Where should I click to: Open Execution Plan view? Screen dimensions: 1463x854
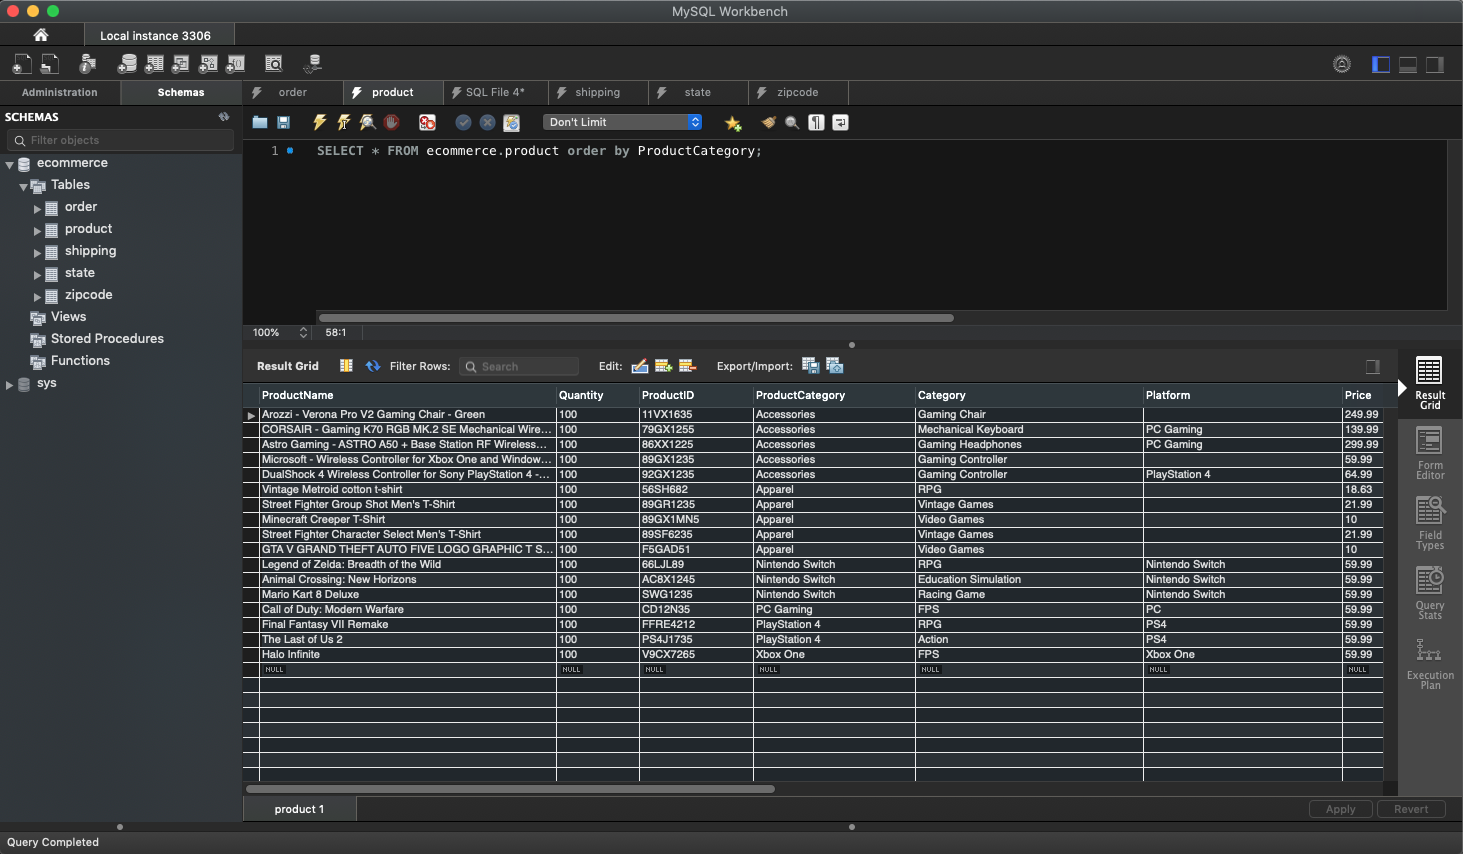(1430, 663)
